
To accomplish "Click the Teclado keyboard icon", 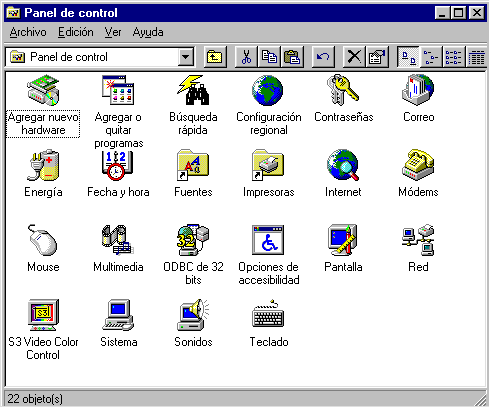I will click(x=268, y=314).
